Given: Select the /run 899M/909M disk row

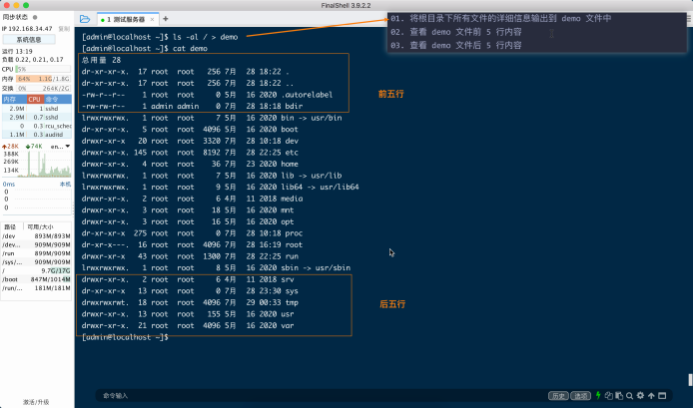Looking at the screenshot, I should pyautogui.click(x=36, y=253).
